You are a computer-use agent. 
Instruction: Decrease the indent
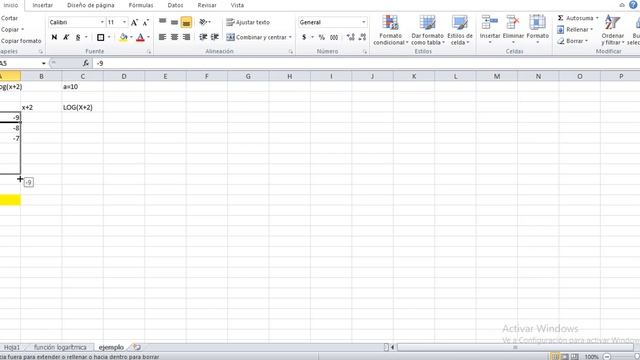click(203, 37)
